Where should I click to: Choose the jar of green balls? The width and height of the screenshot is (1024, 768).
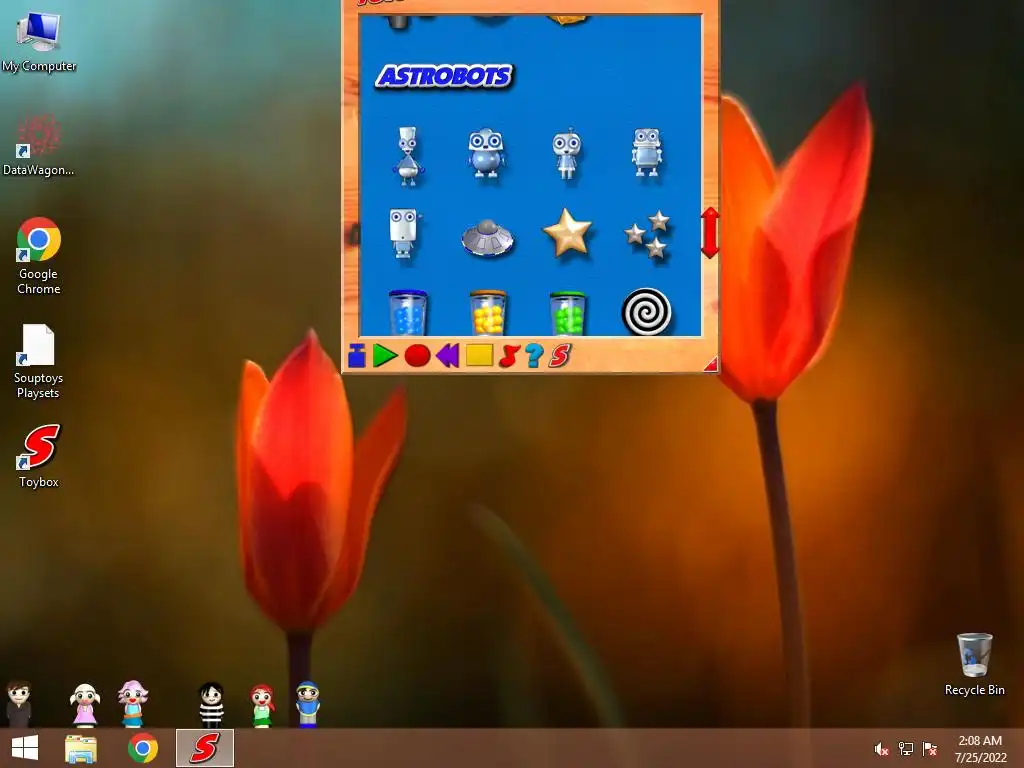[x=568, y=313]
